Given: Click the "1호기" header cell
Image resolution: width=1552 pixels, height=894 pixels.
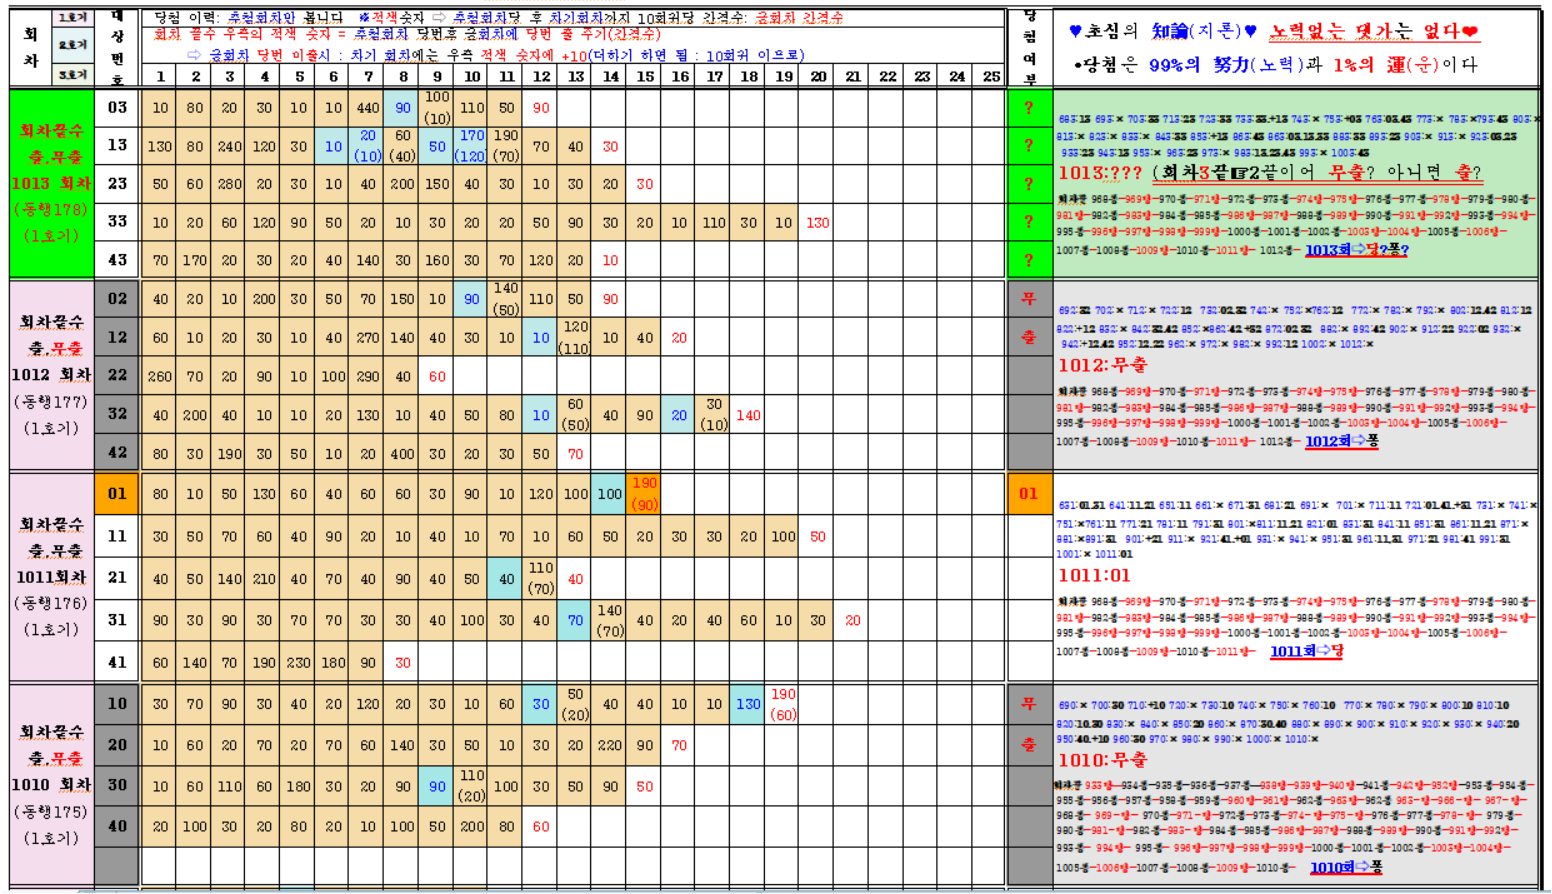Looking at the screenshot, I should (x=73, y=18).
